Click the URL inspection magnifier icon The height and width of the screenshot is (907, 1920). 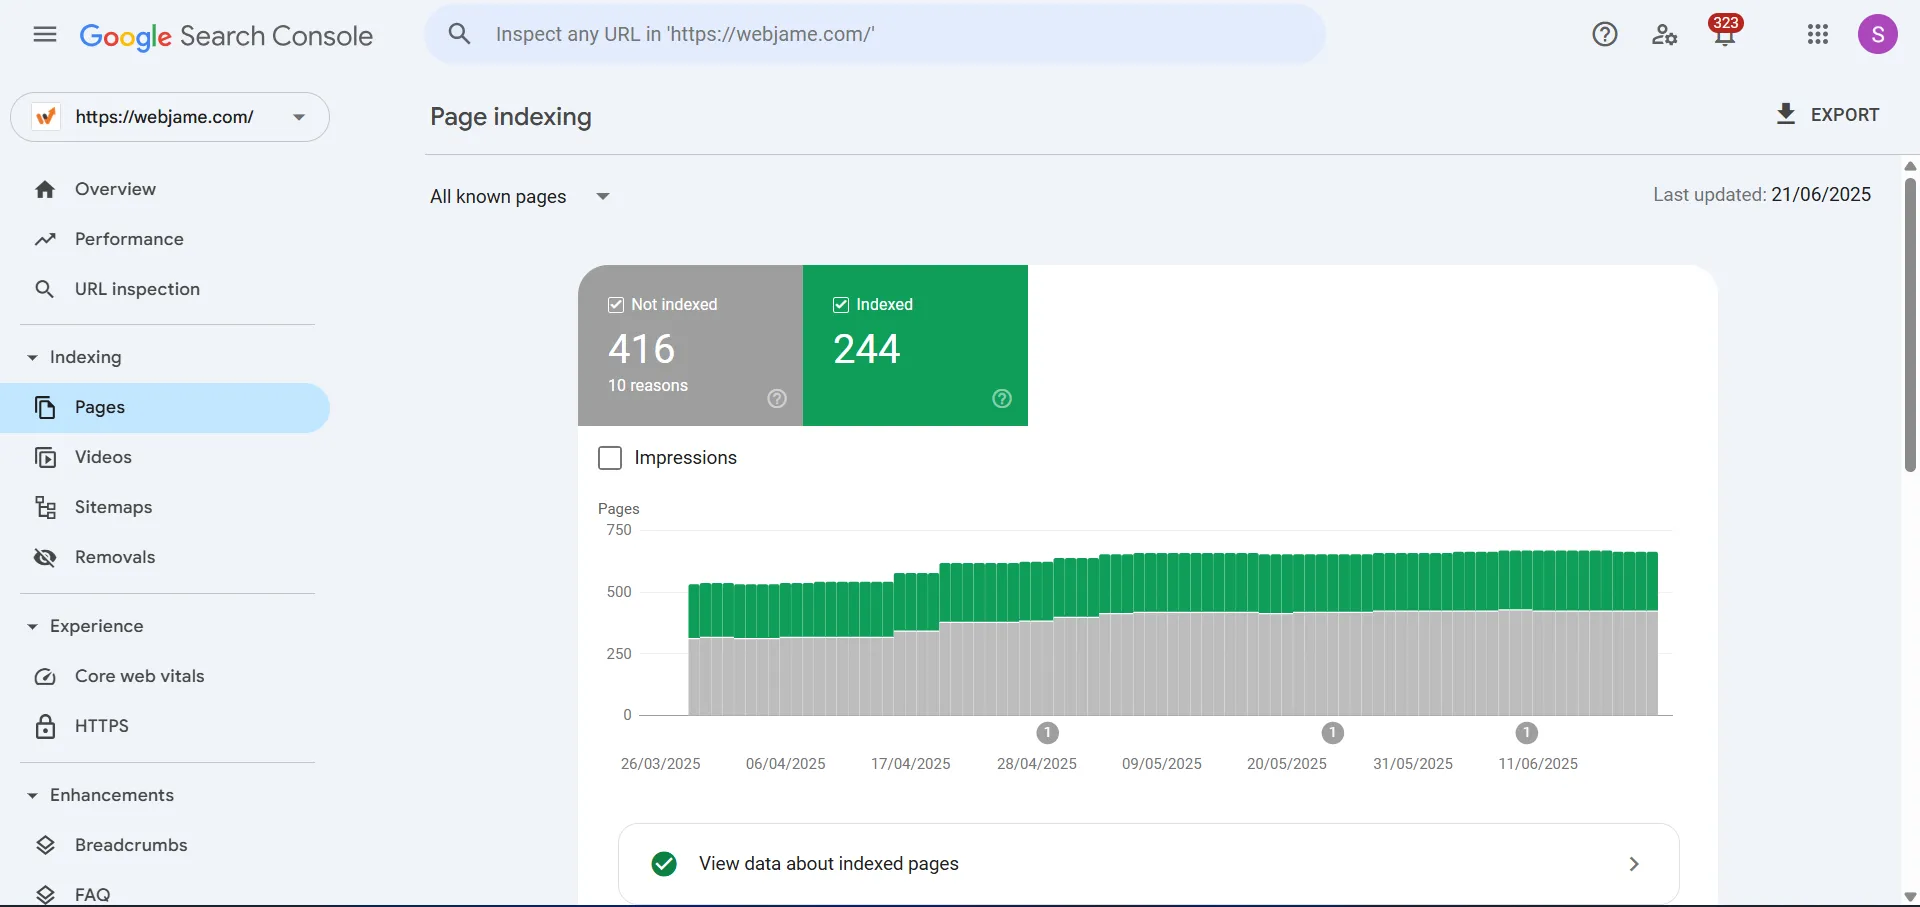[44, 289]
